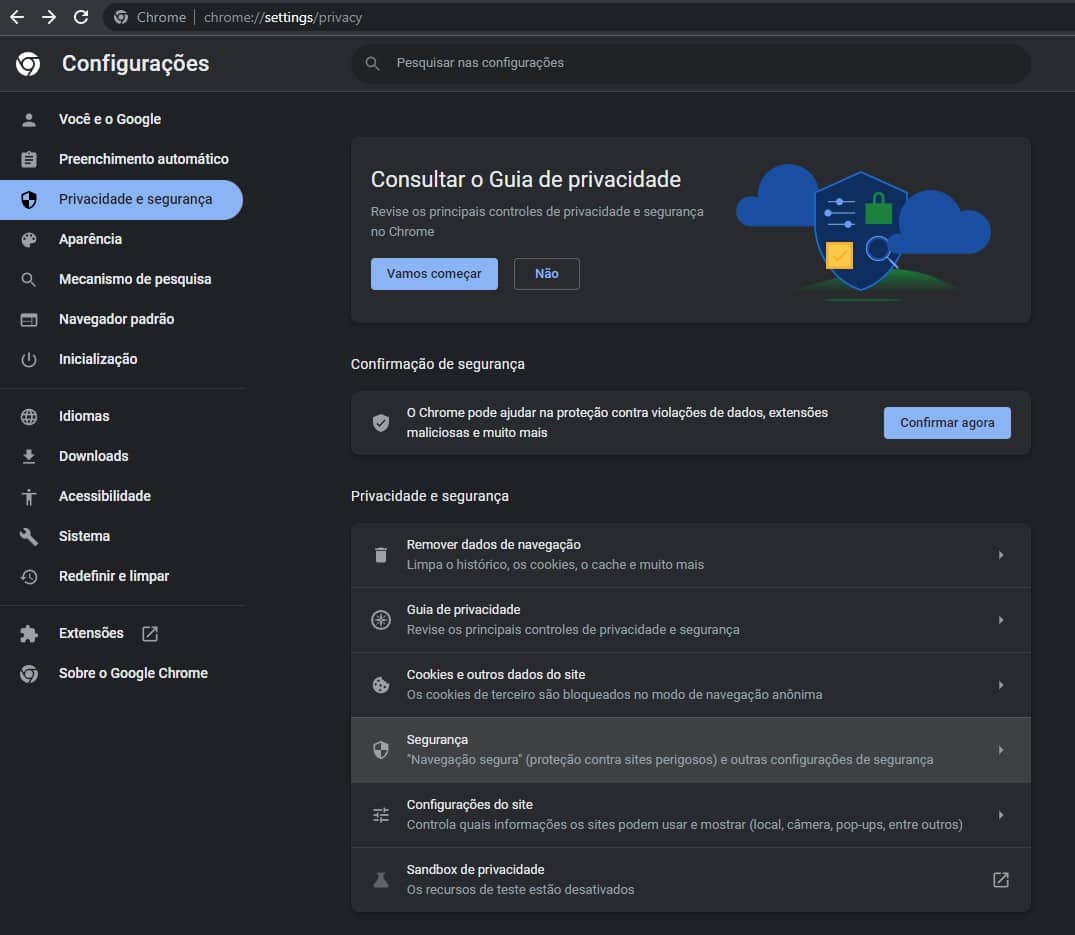
Task: Click the trash icon beside Remover dados de navegação
Action: pyautogui.click(x=380, y=555)
